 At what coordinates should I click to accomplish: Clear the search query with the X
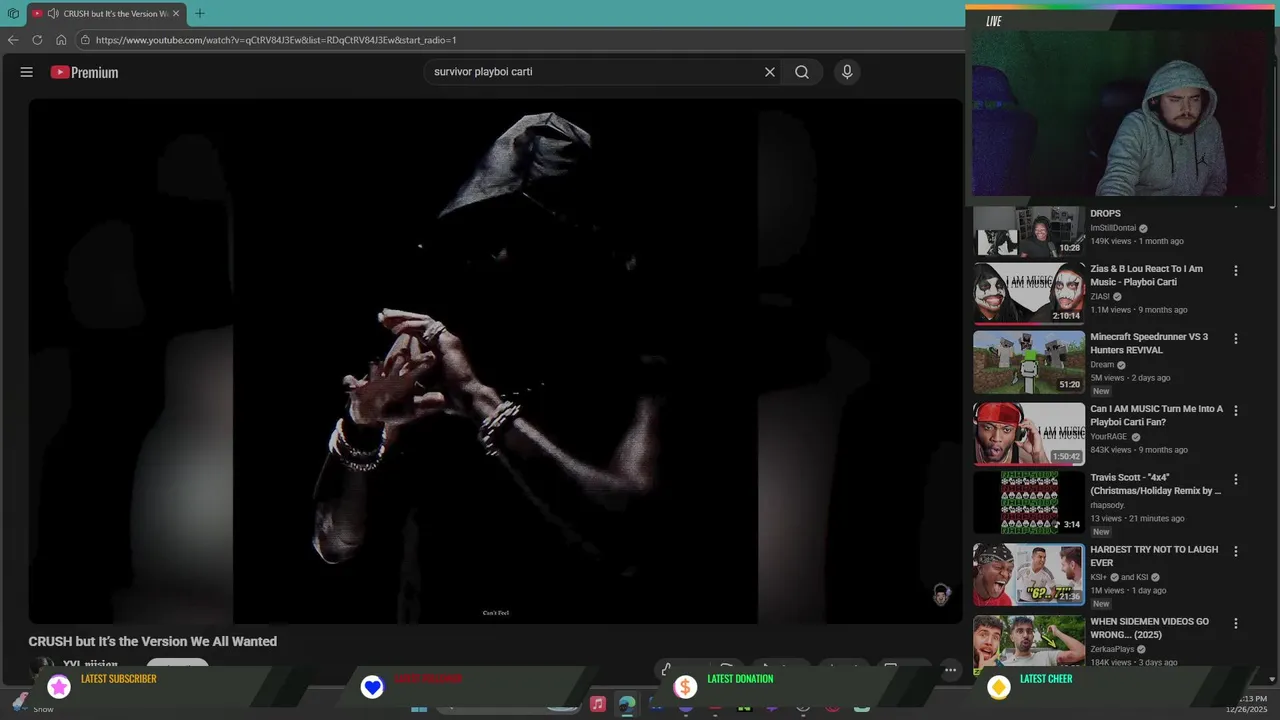770,72
